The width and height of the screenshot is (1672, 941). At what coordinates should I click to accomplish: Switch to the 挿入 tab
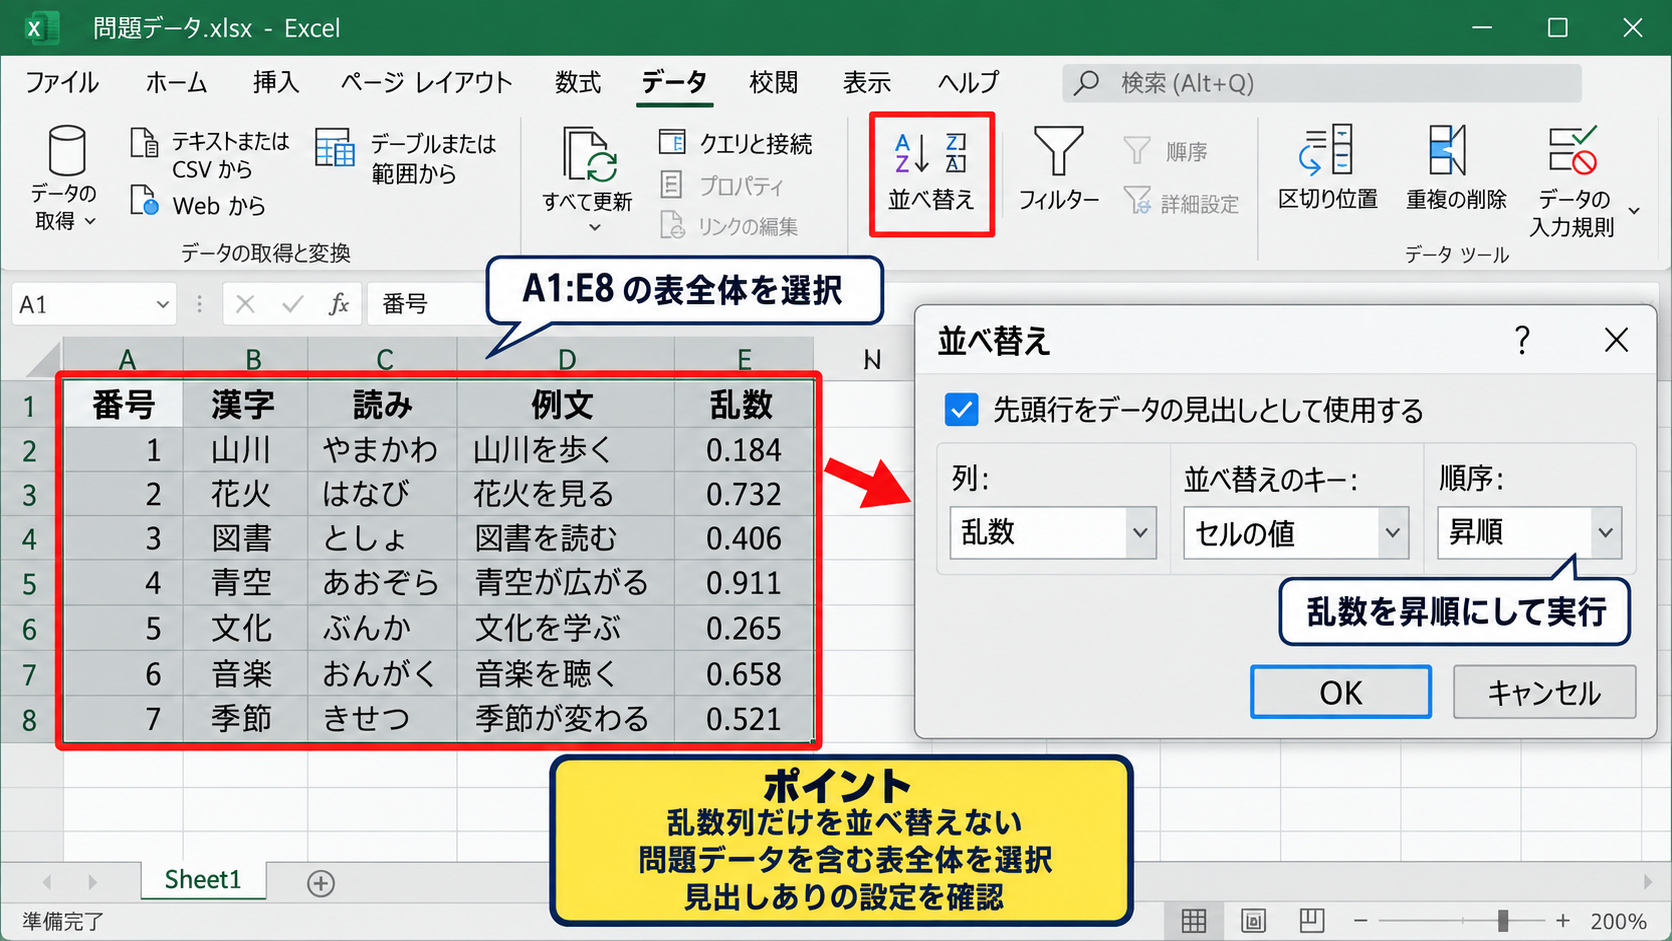pyautogui.click(x=276, y=82)
